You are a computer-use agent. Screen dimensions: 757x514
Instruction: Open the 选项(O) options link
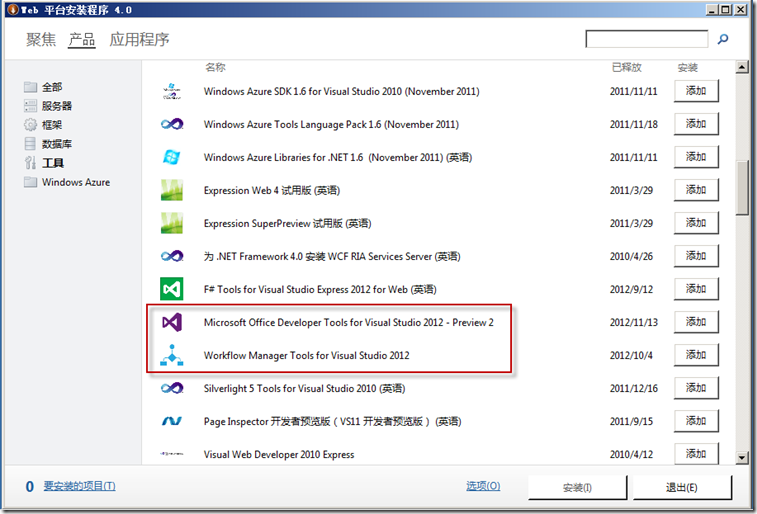click(x=483, y=486)
